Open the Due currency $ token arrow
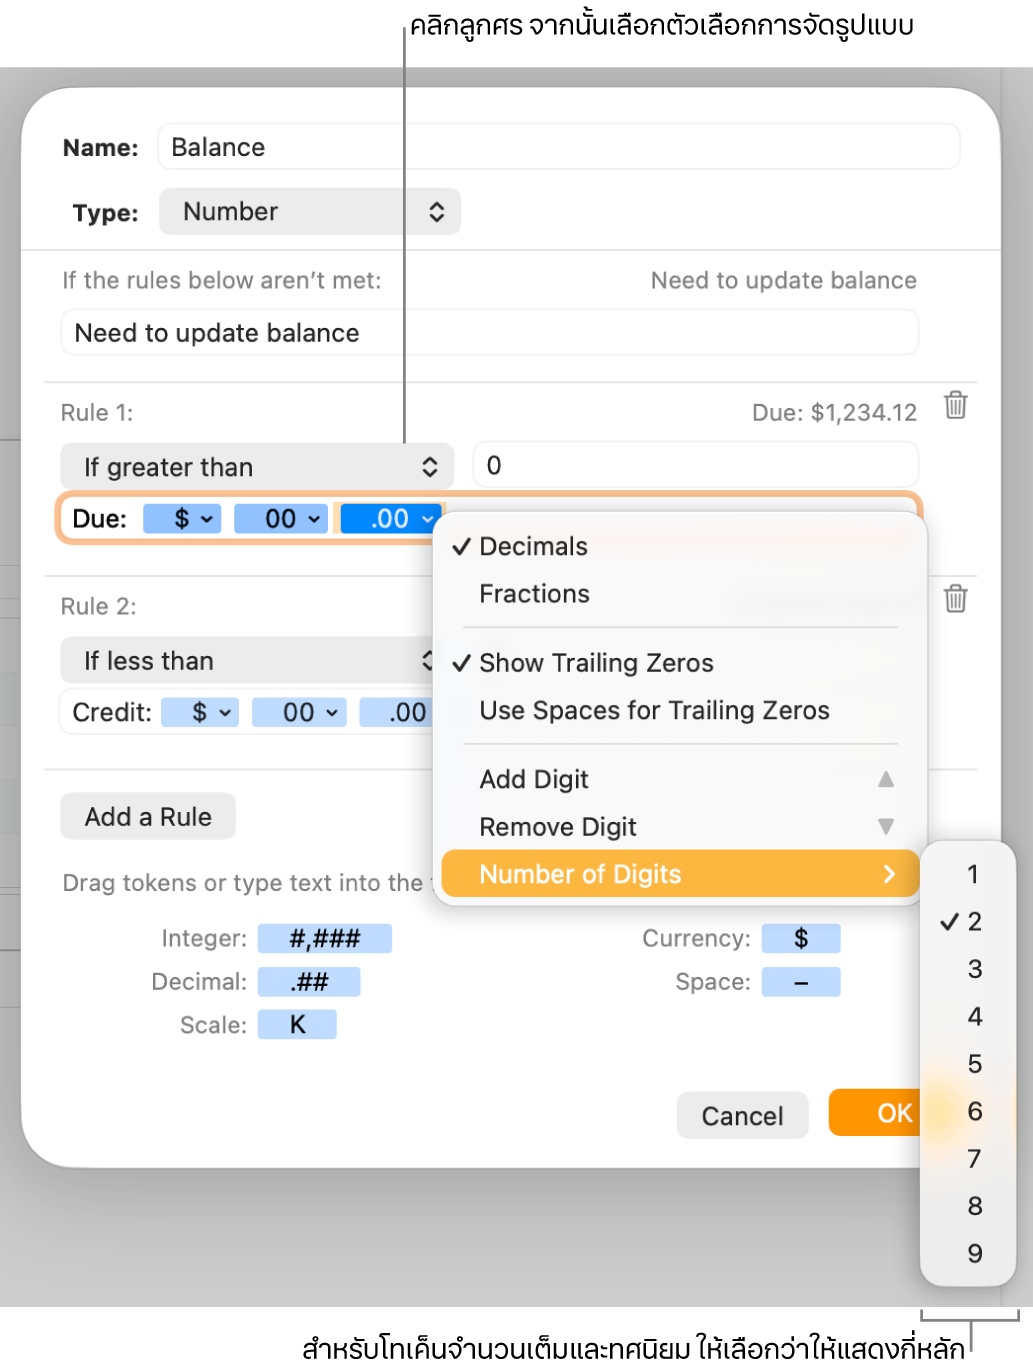Viewport: 1033px width, 1367px height. click(x=206, y=519)
